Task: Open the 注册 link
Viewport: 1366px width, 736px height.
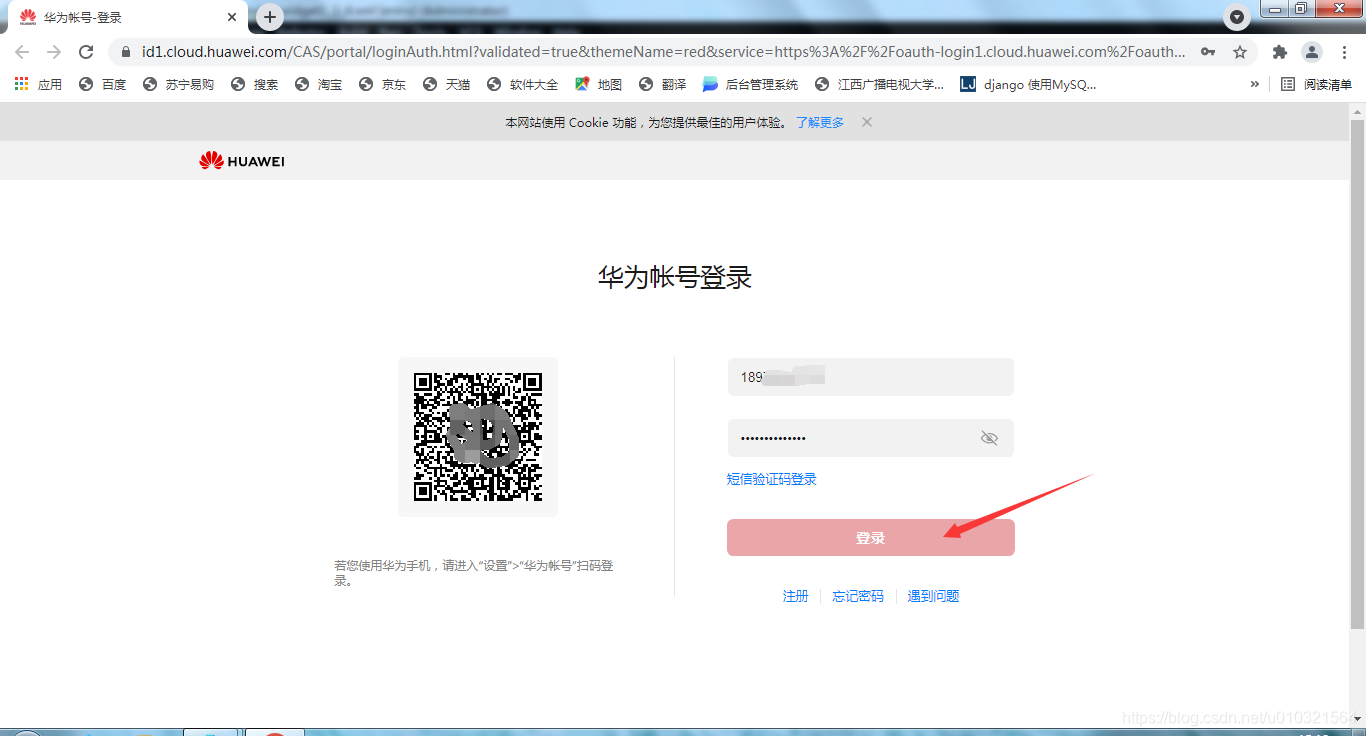Action: (x=796, y=596)
